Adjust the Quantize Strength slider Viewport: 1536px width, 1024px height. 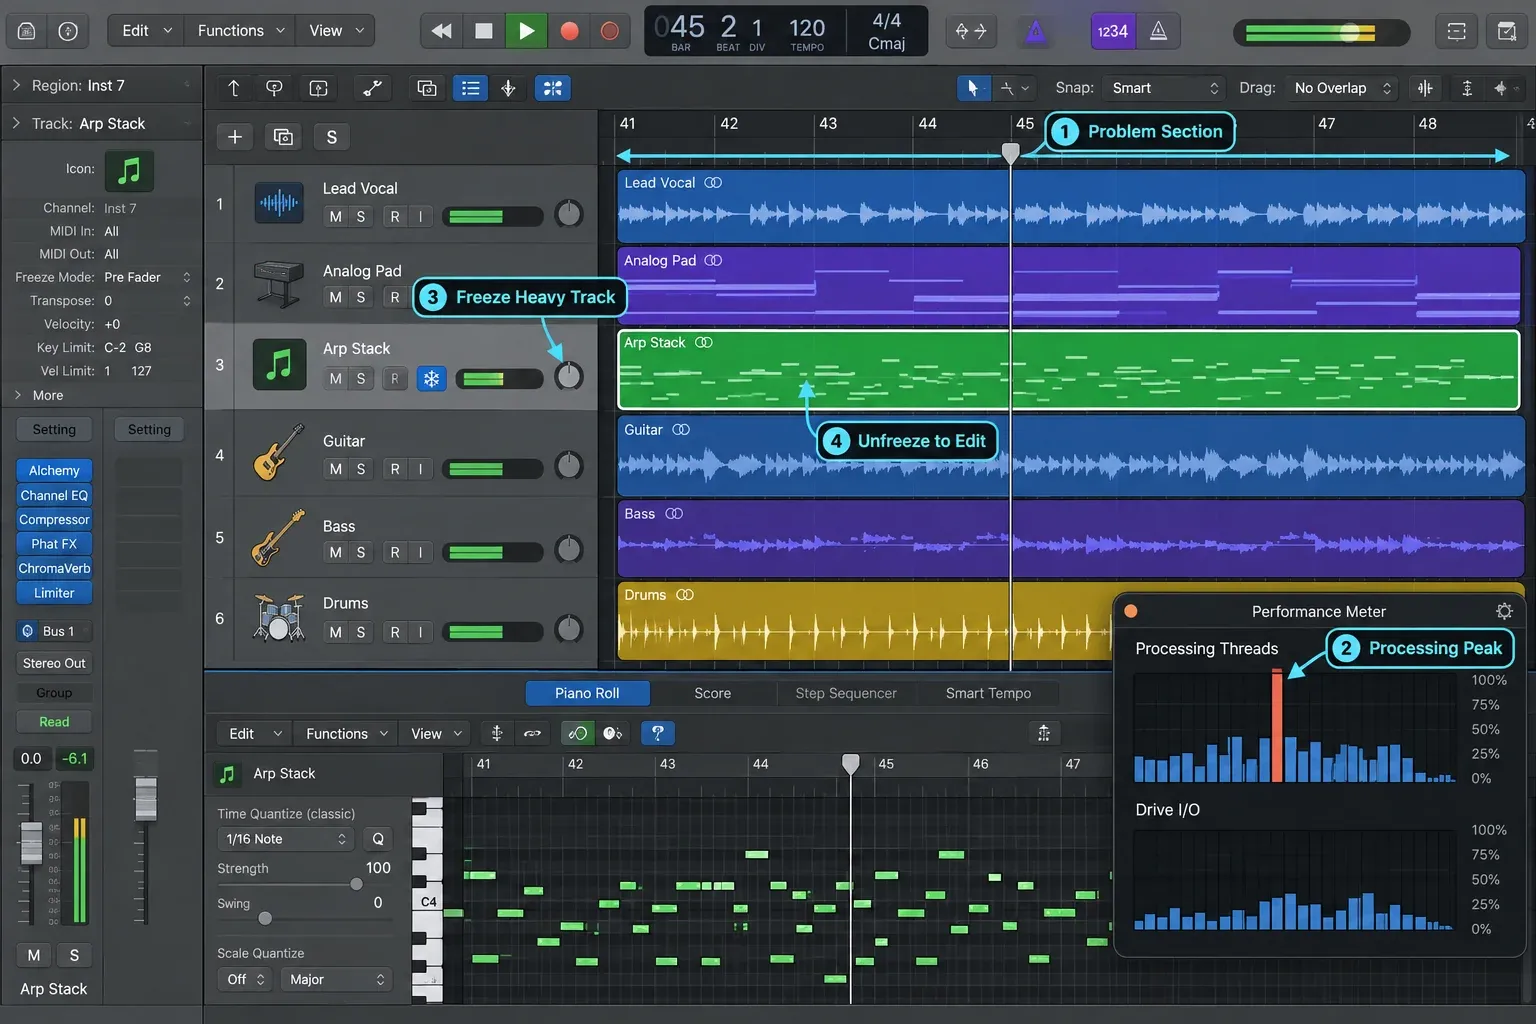(356, 884)
